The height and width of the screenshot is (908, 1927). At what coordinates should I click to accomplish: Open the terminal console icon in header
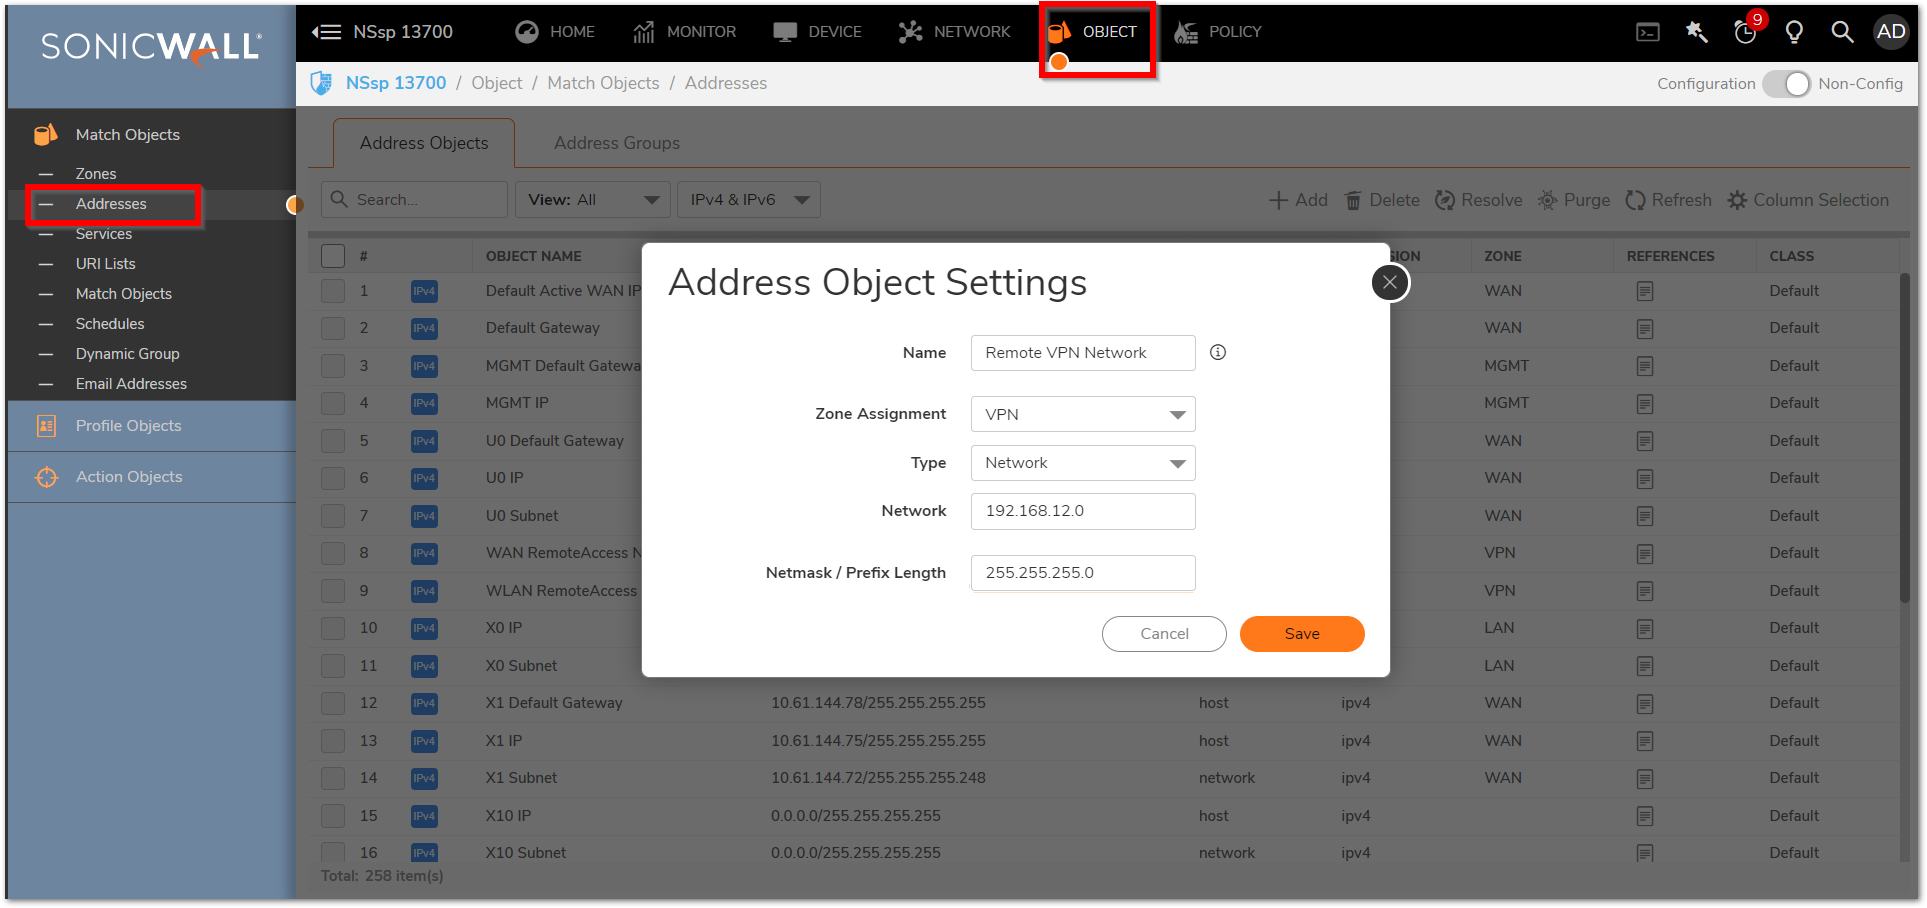1647,32
